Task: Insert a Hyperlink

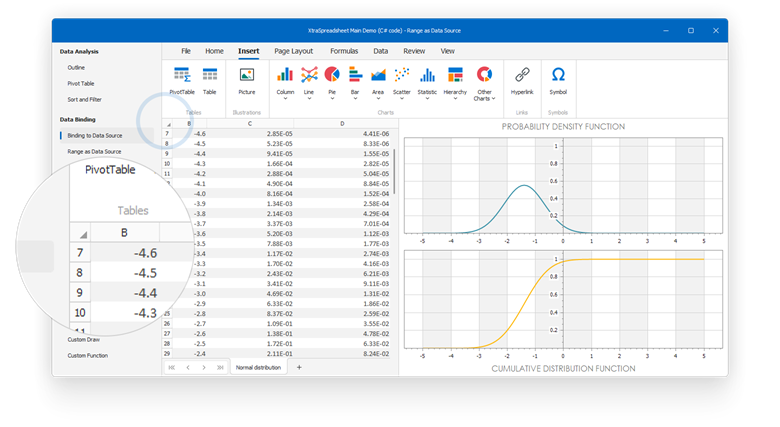Action: point(522,81)
